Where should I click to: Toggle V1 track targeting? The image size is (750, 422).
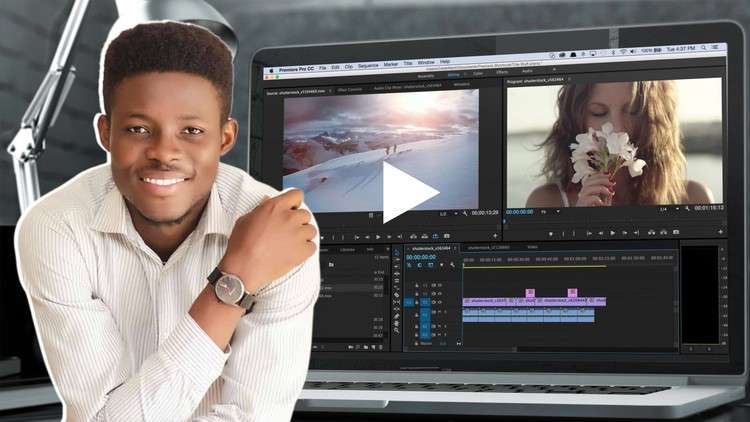click(x=425, y=302)
